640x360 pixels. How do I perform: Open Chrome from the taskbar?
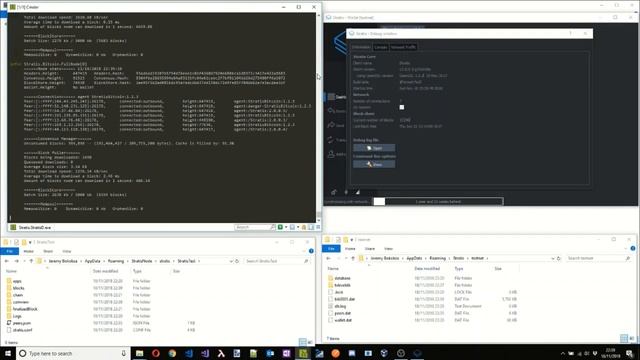(x=172, y=353)
